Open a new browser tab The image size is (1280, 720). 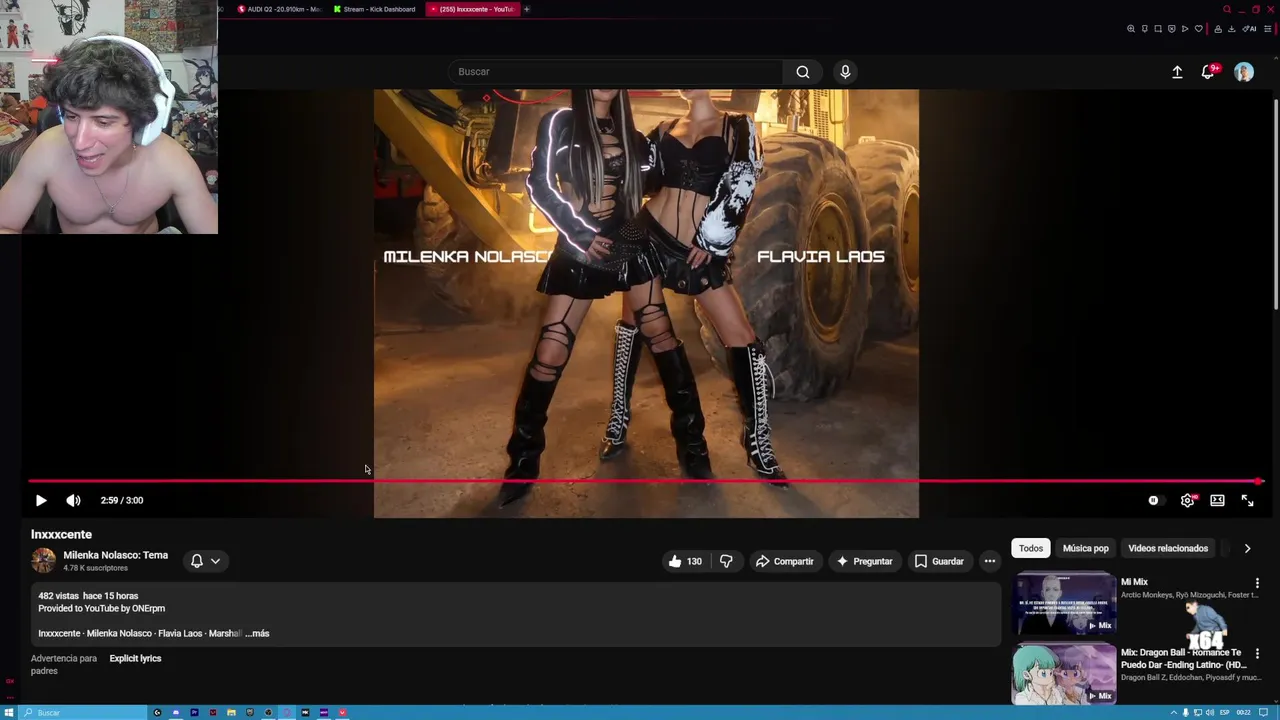click(527, 9)
